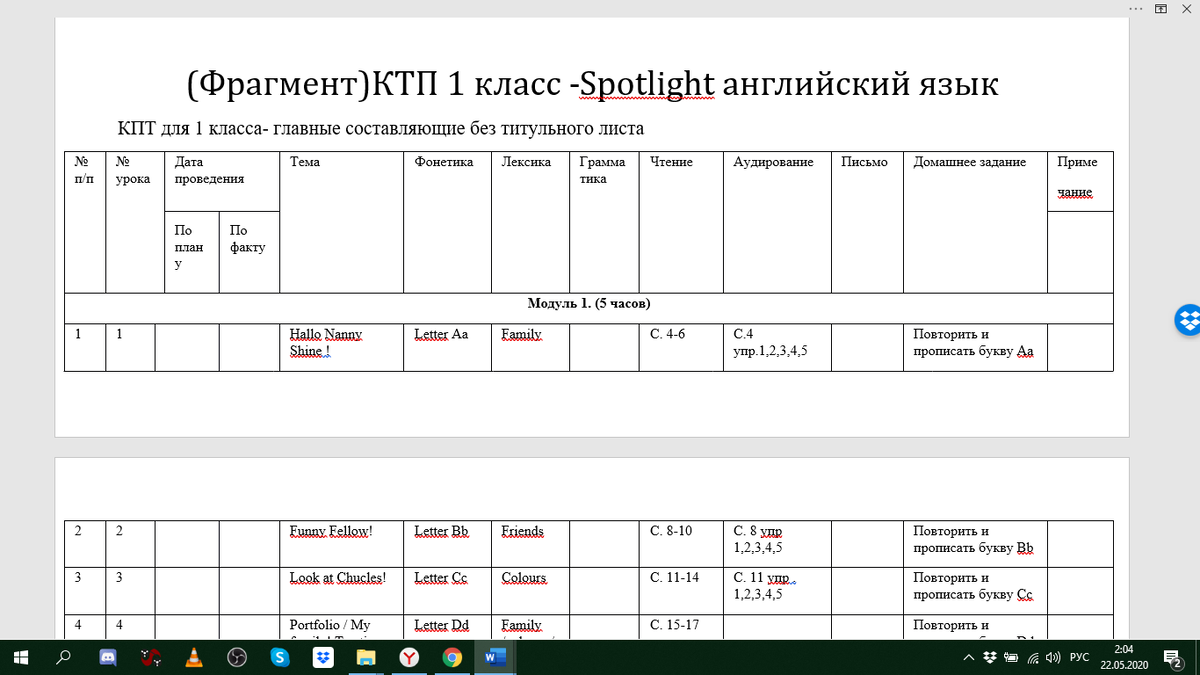Open the volume speaker tray icon
Viewport: 1200px width, 675px height.
[x=1052, y=658]
